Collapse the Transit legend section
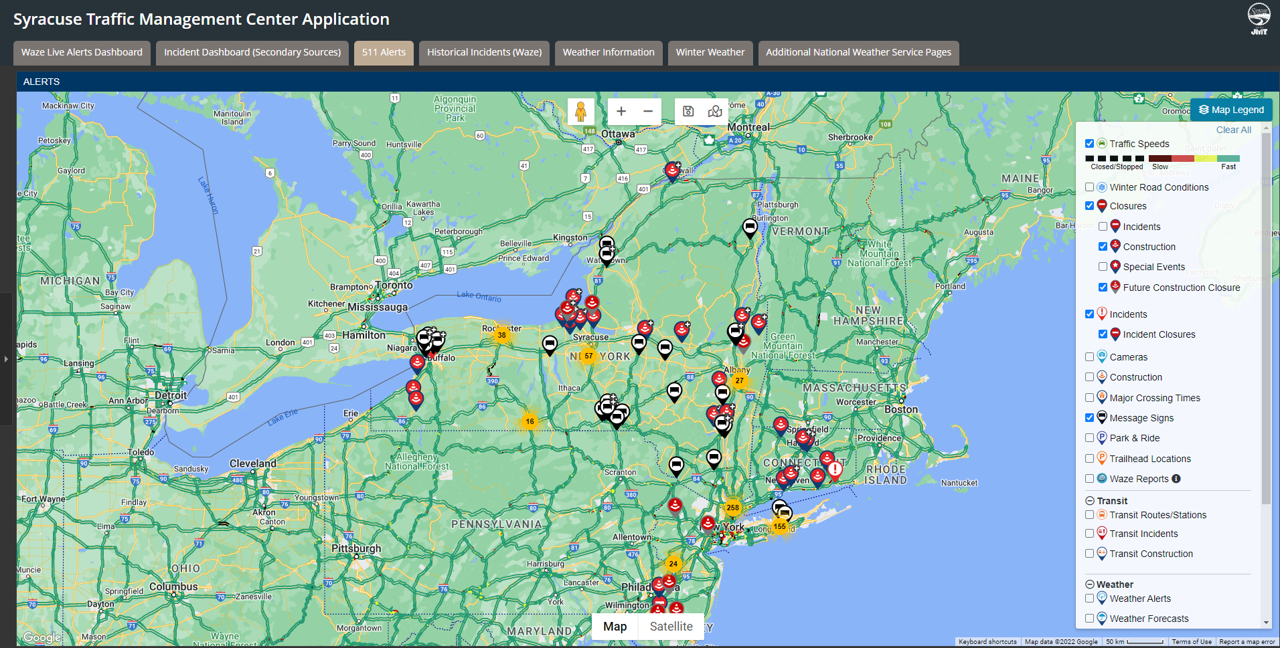The image size is (1280, 648). (x=1090, y=501)
